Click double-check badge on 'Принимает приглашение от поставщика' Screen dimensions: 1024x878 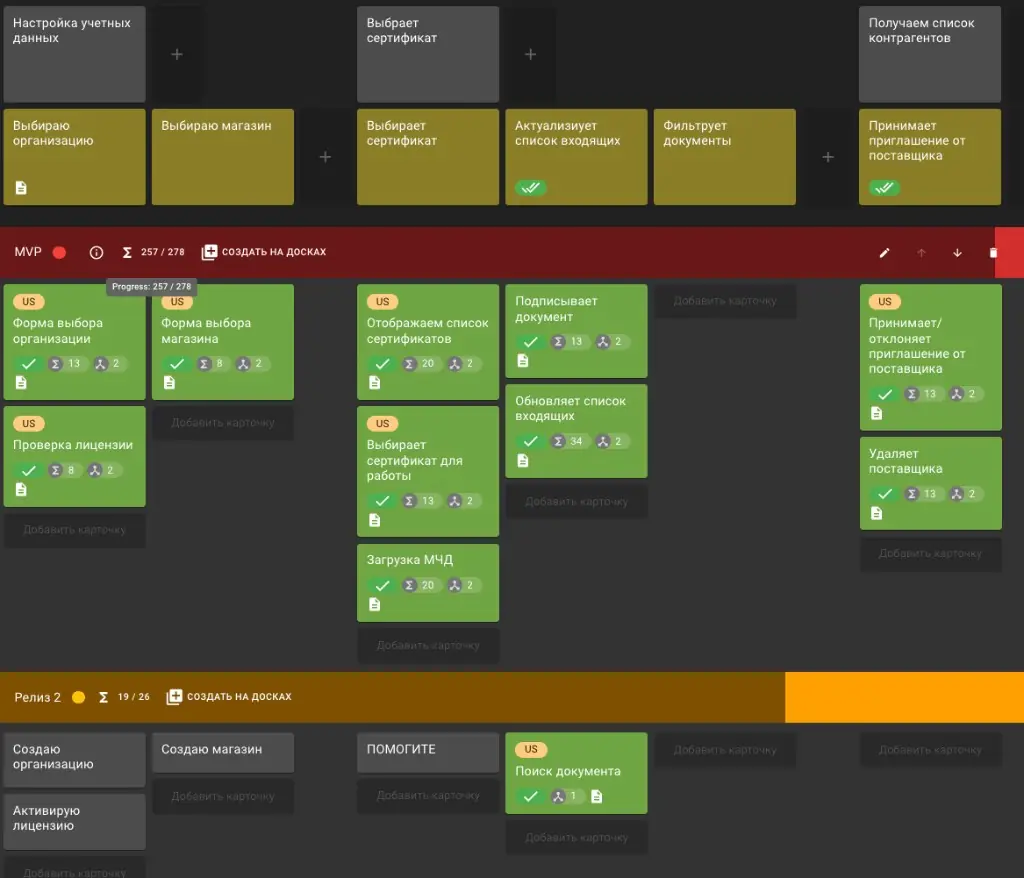click(884, 188)
